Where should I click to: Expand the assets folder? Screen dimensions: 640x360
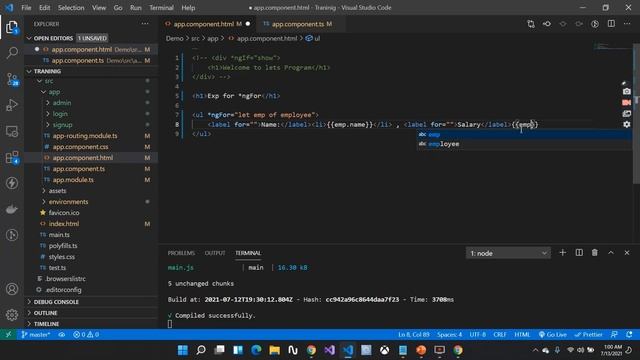pos(57,191)
